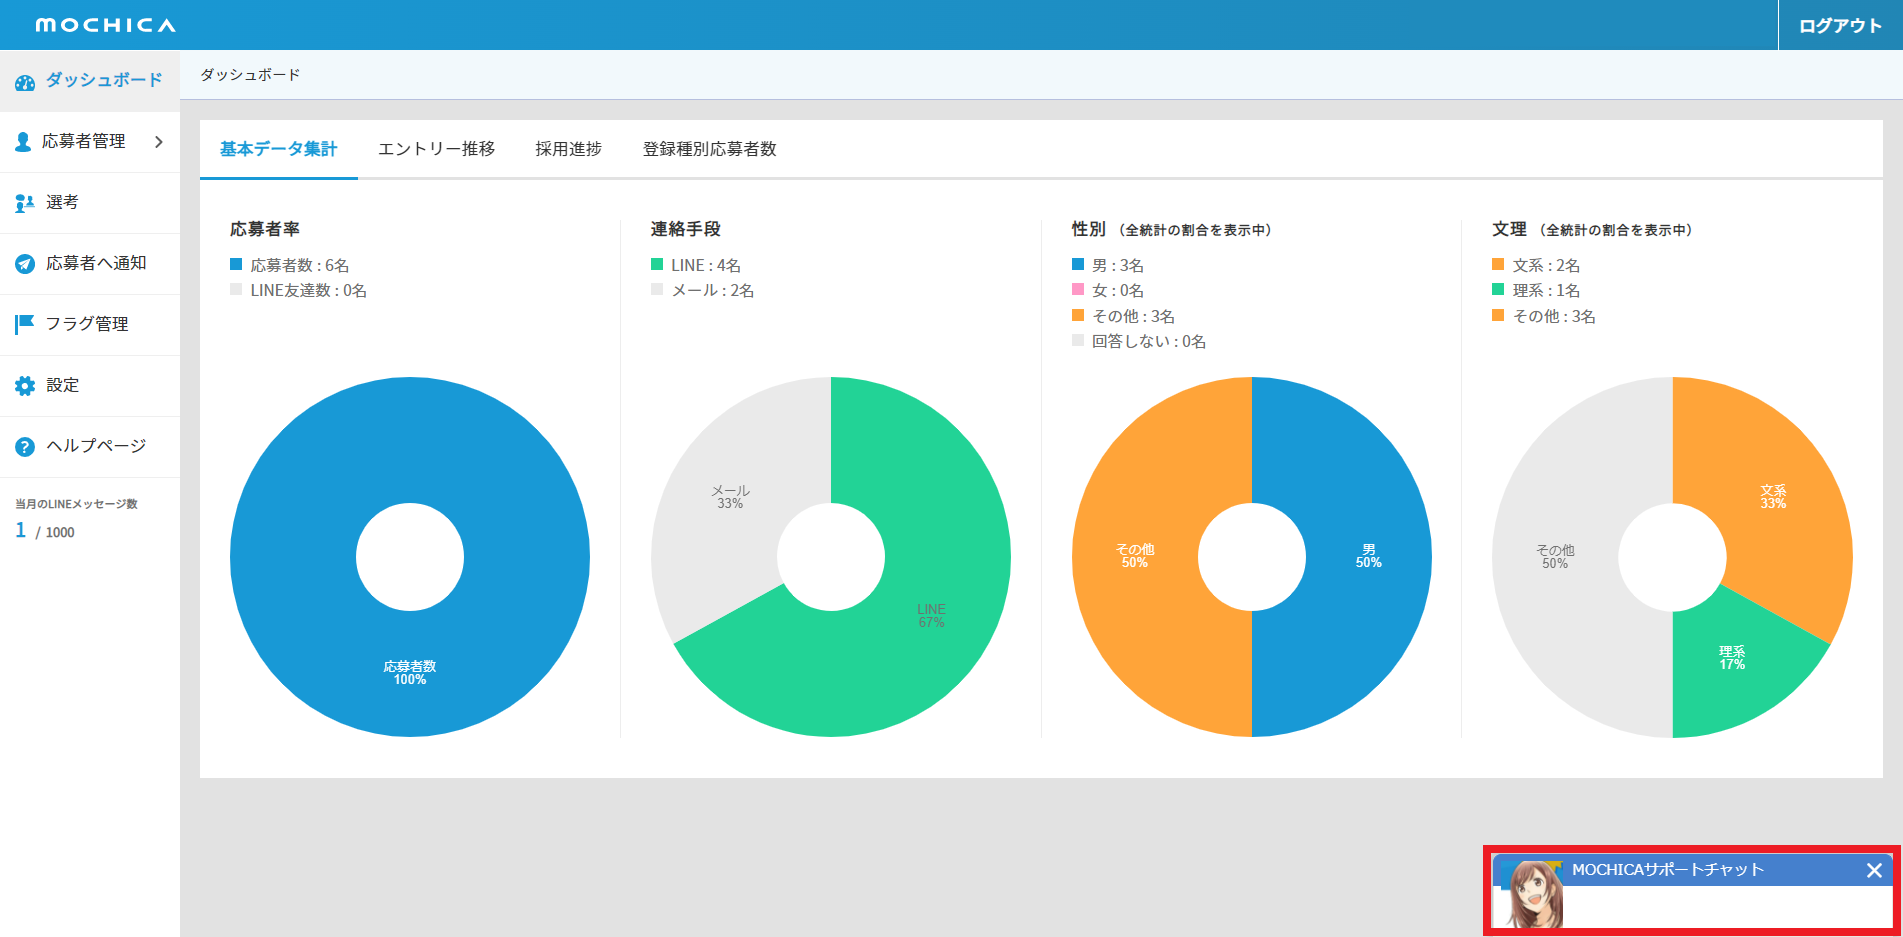Toggle the LINE legend swatch in 連絡手段
Screen dimensions: 1903x937
657,265
